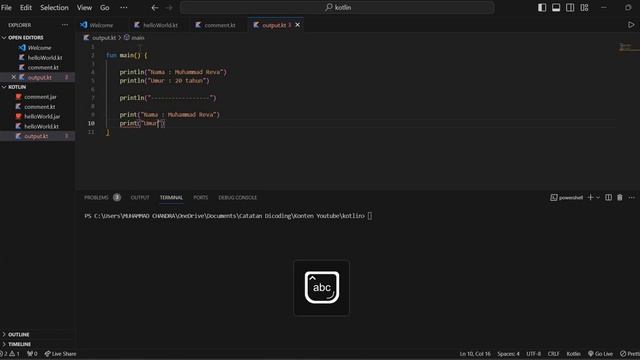Kill terminal with the trash icon
The height and width of the screenshot is (360, 640).
[620, 198]
